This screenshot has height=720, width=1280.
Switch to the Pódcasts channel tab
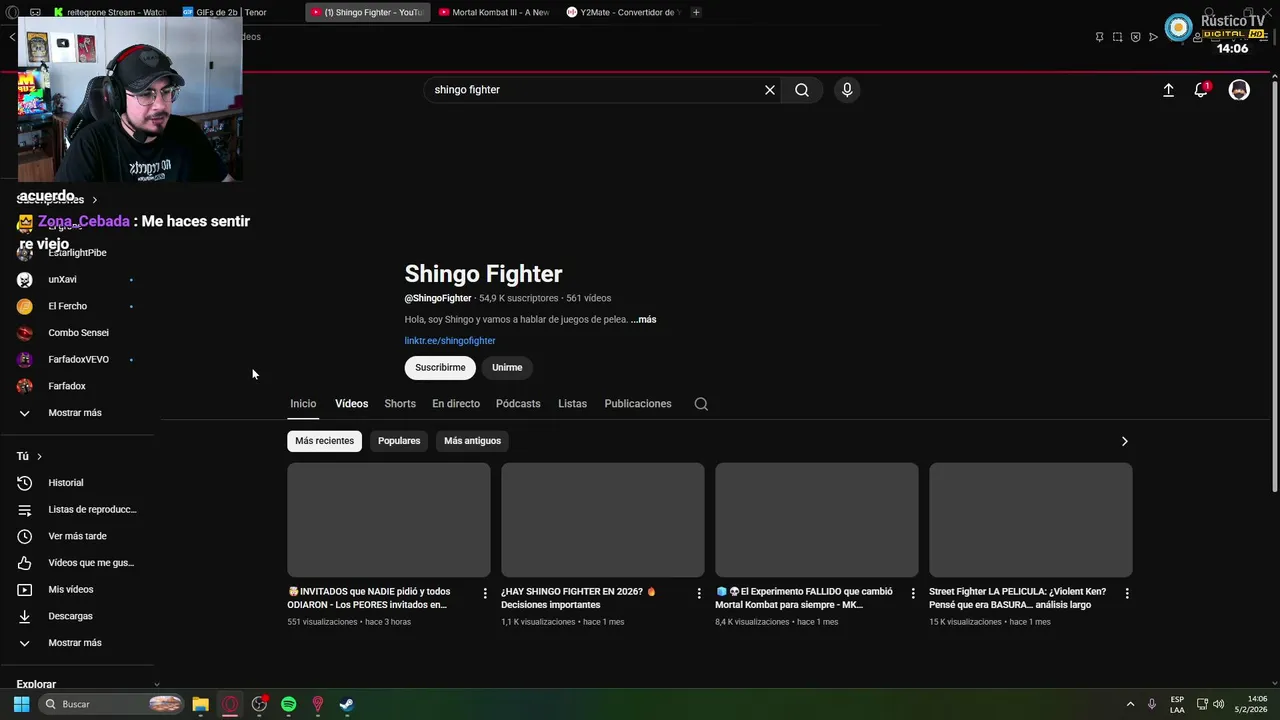click(518, 404)
